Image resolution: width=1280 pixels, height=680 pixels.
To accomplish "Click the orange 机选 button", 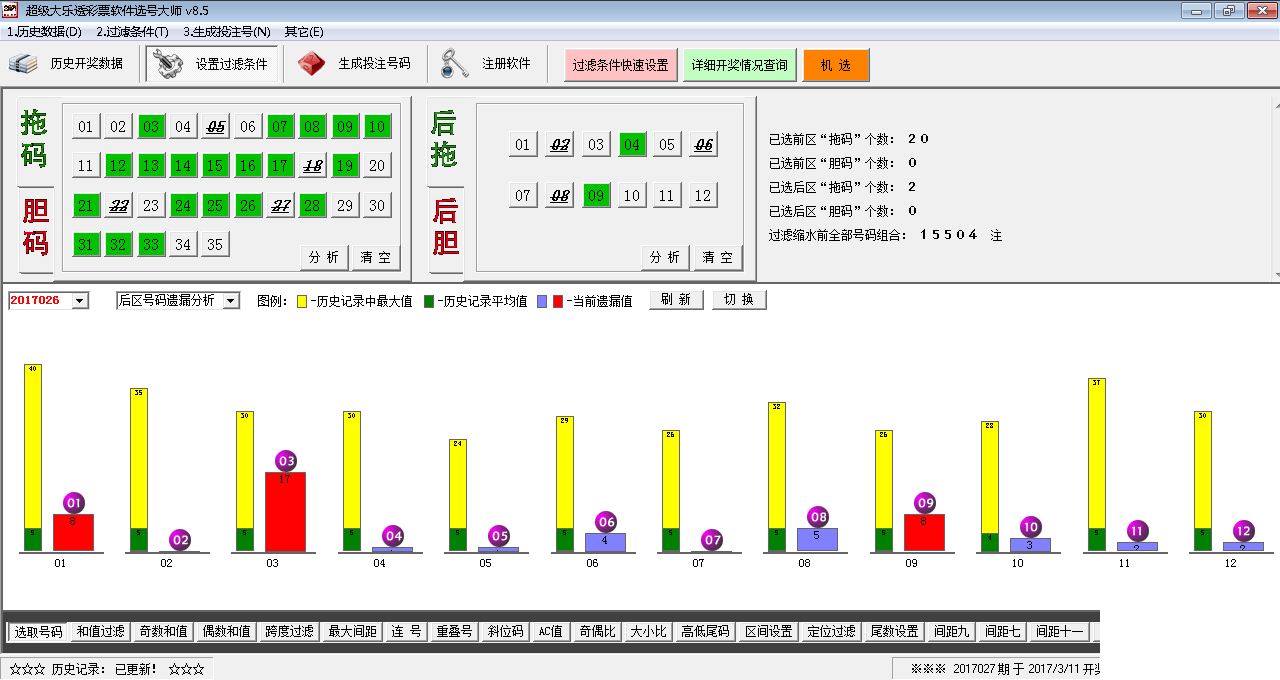I will point(836,65).
